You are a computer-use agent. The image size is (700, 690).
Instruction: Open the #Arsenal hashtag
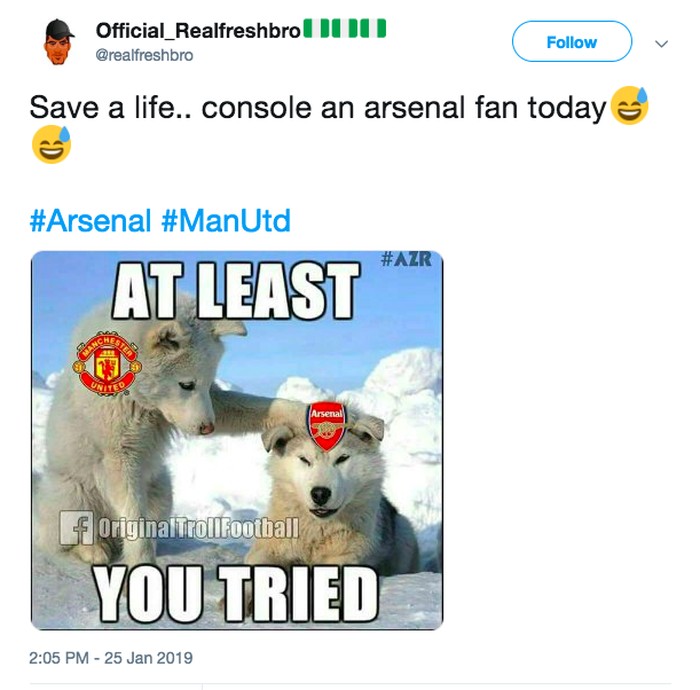coord(91,220)
